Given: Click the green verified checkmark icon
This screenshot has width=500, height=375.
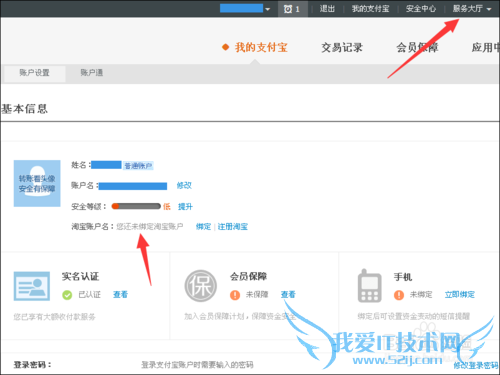Looking at the screenshot, I should pyautogui.click(x=67, y=295).
